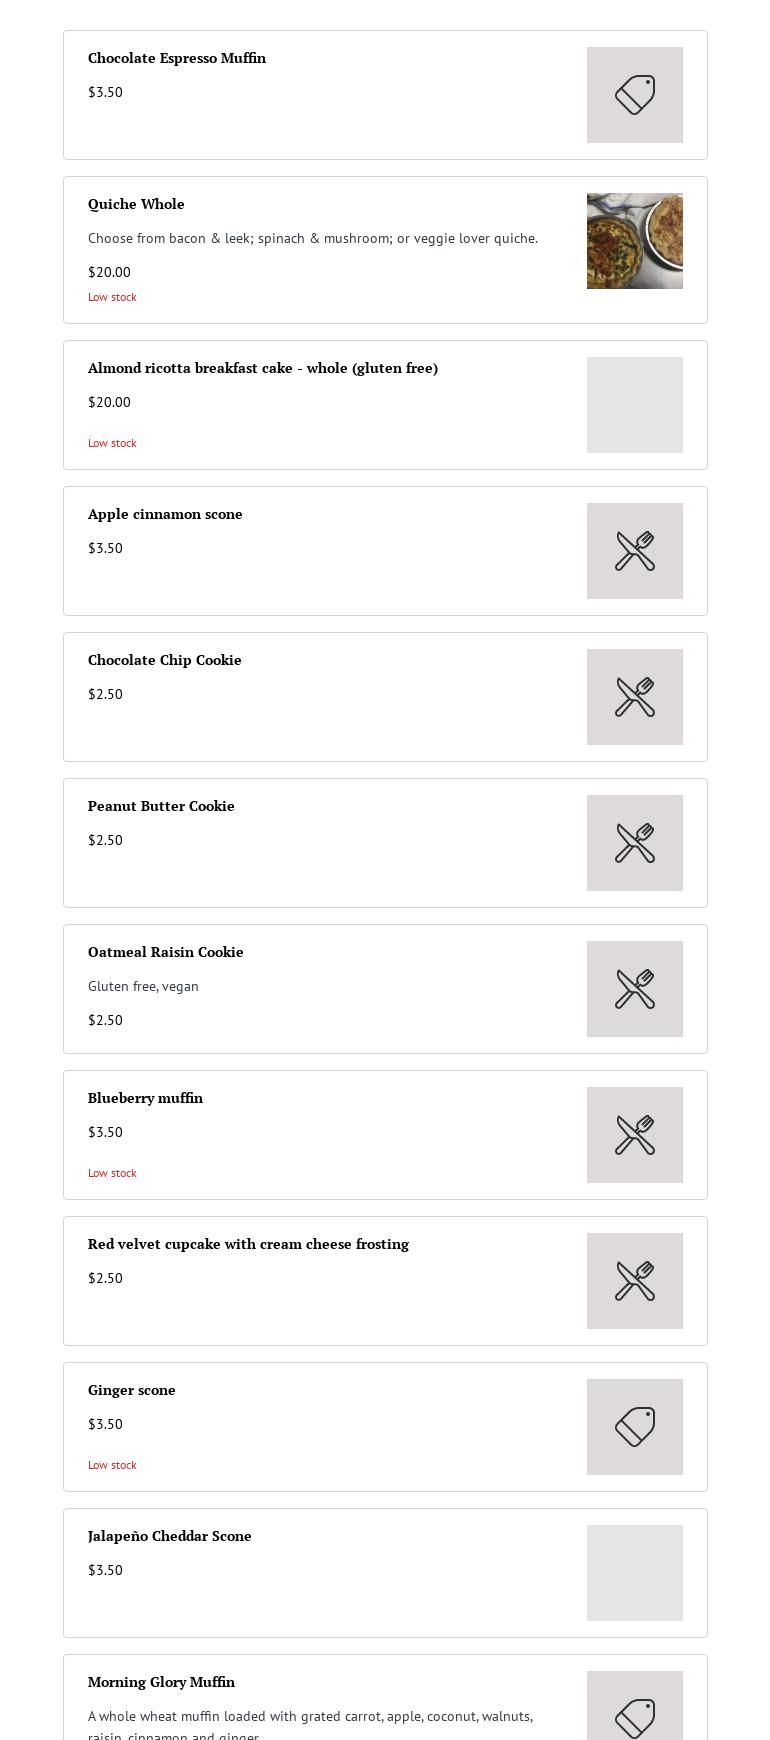Click the Red velvet cupcake utensils icon

coord(635,1281)
